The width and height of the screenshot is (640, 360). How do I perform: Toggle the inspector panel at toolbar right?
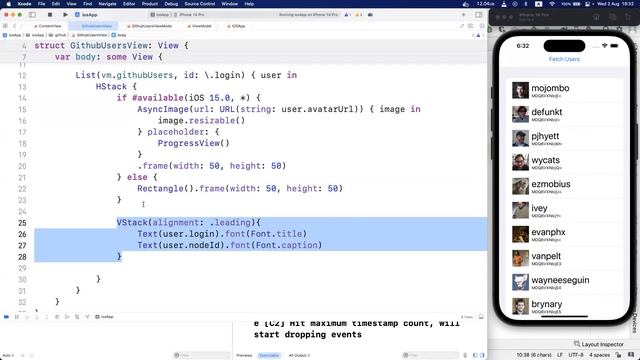point(478,15)
